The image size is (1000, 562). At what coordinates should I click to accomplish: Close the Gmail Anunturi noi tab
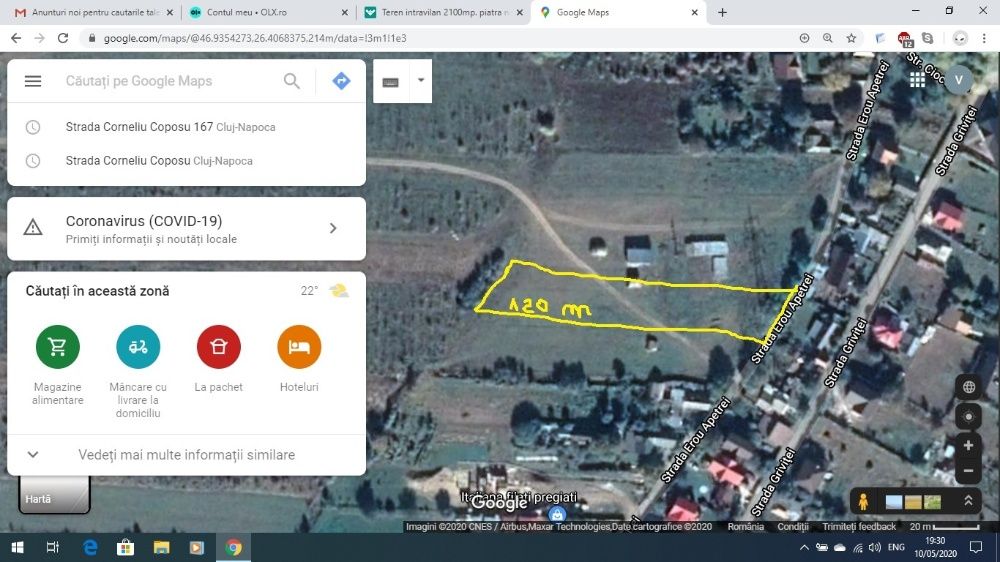point(170,12)
